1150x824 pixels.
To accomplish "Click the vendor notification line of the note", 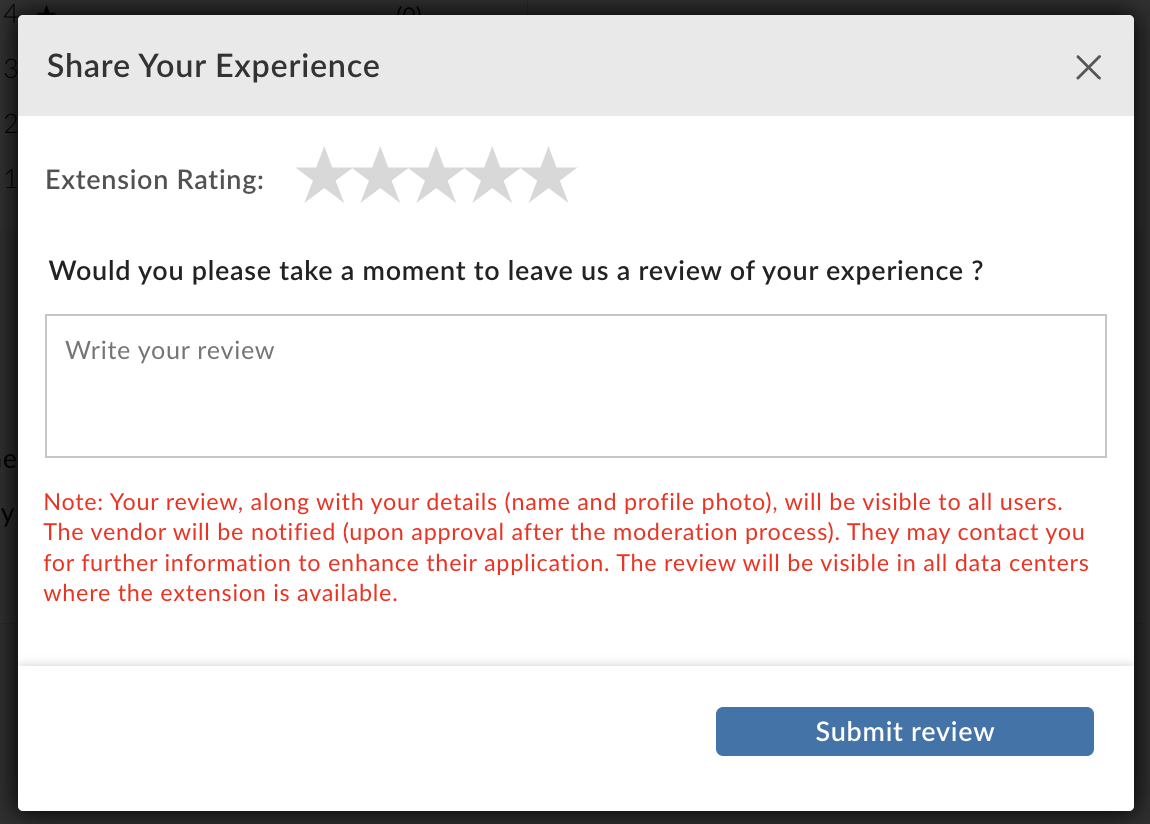I will 563,532.
